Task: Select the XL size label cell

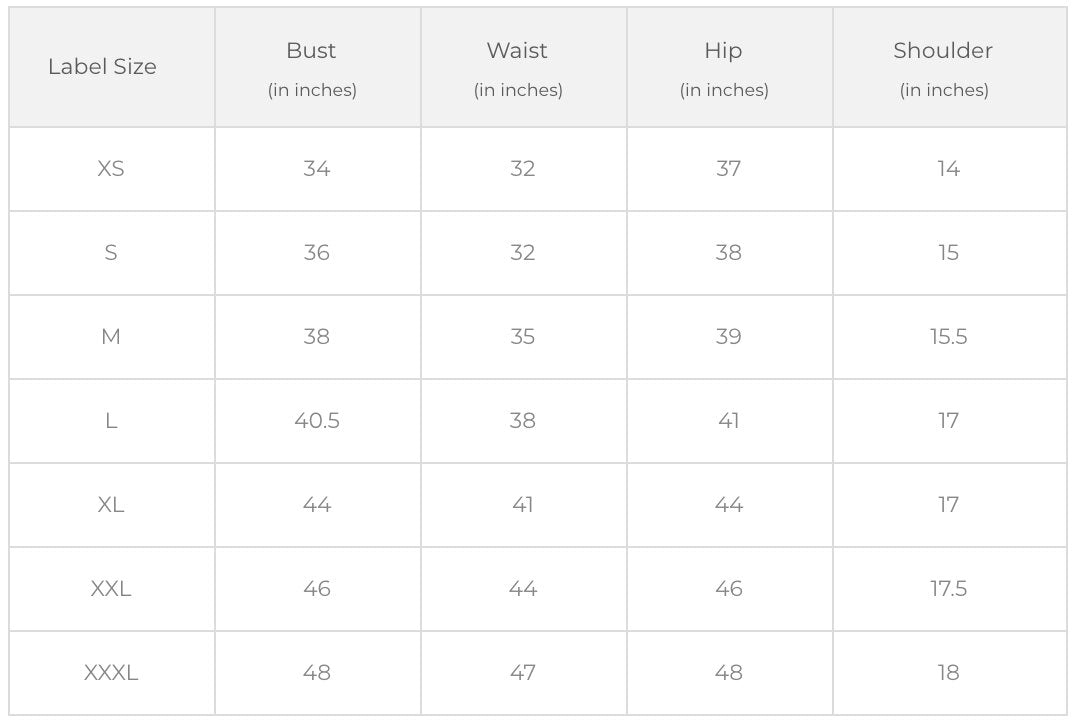Action: point(111,505)
